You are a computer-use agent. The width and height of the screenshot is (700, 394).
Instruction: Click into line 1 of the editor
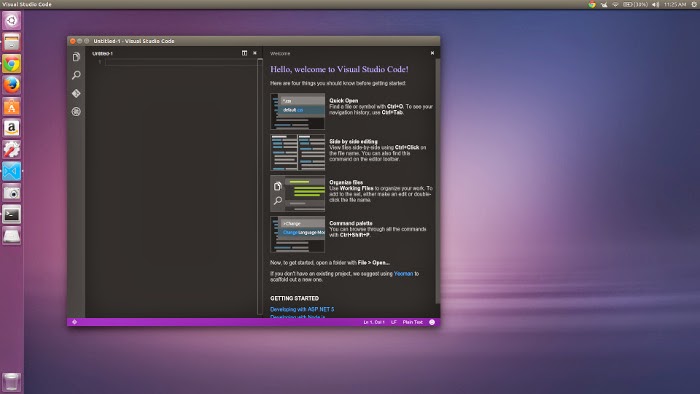click(x=181, y=62)
